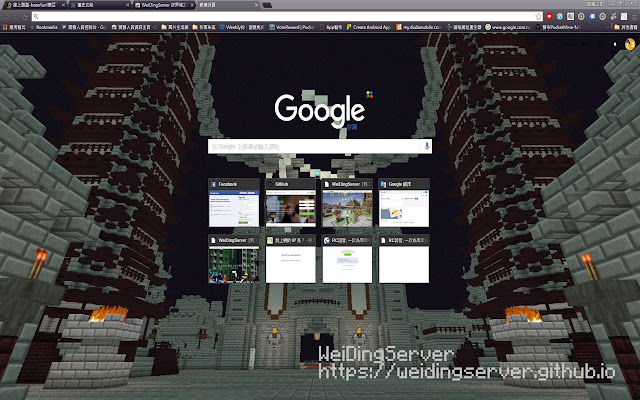Screen dimensions: 640x400
Task: Reload the page with the refresh icon
Action: [26, 17]
